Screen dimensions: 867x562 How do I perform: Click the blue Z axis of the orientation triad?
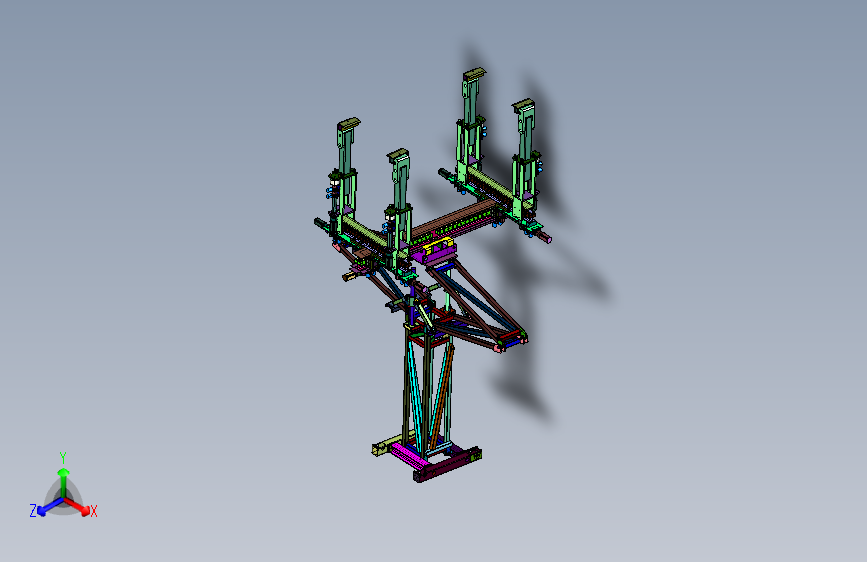coord(50,507)
